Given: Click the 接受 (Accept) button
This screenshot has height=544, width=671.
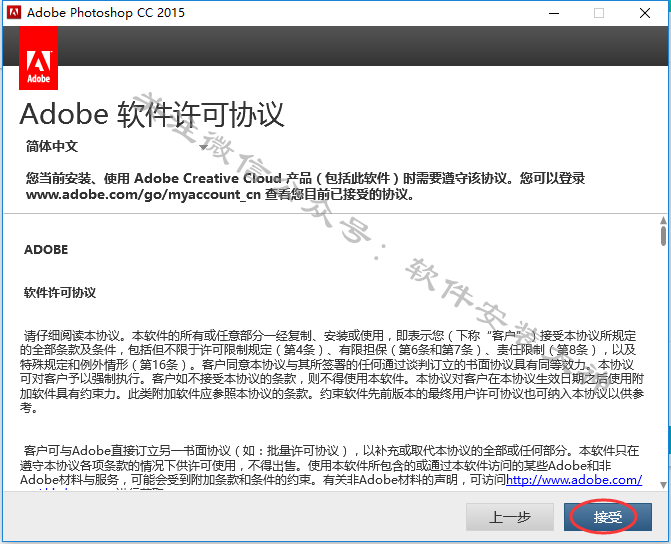Looking at the screenshot, I should tap(607, 517).
